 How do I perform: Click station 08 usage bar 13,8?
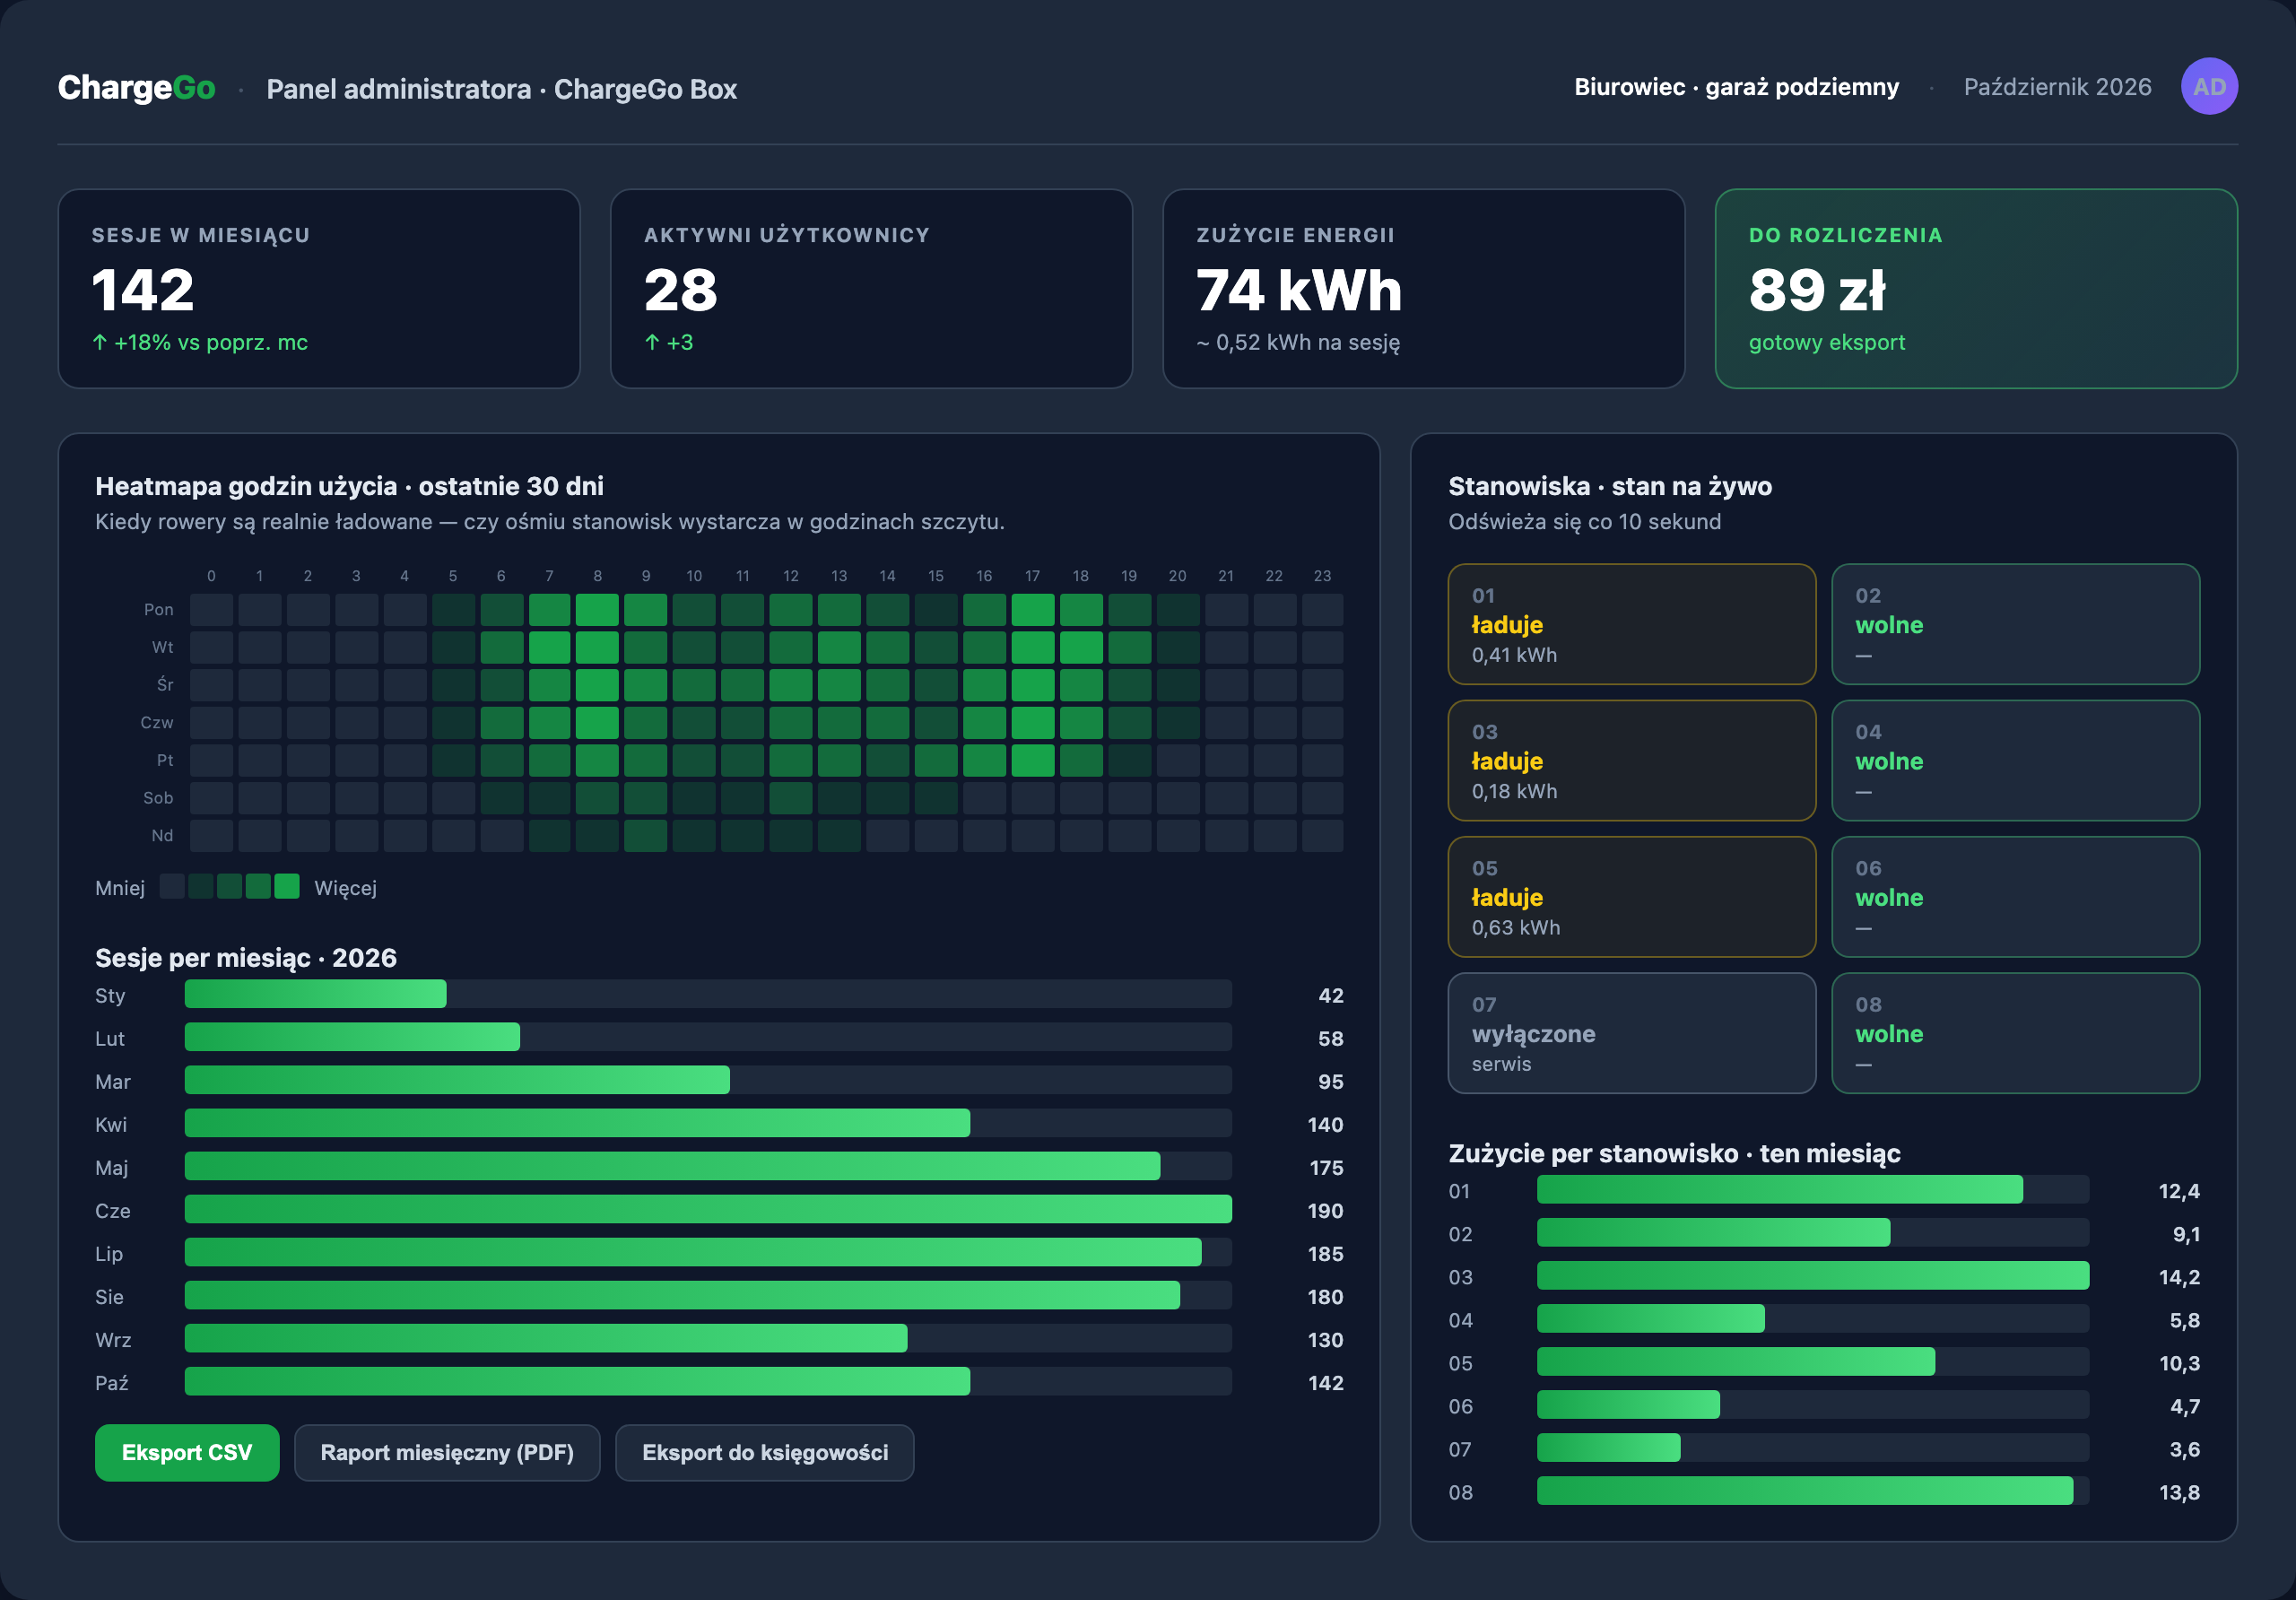tap(1805, 1490)
